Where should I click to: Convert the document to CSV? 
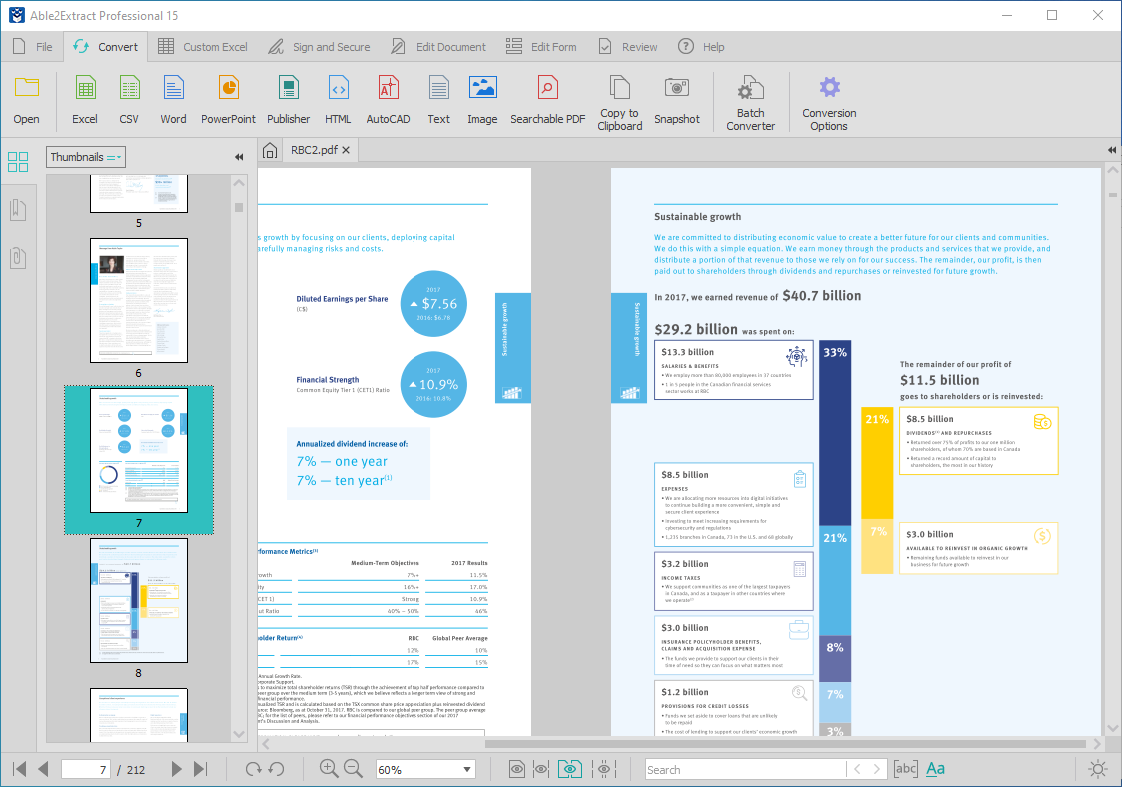[129, 100]
